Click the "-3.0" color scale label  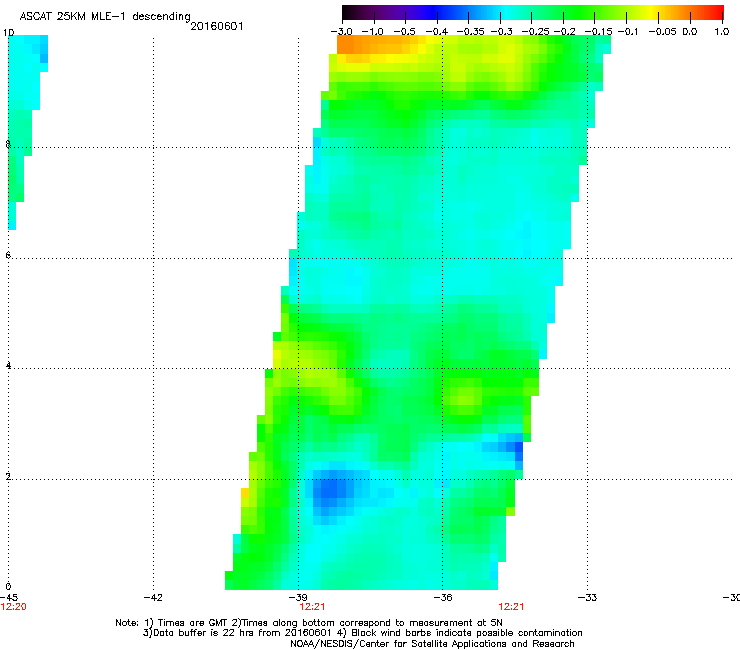pyautogui.click(x=342, y=31)
